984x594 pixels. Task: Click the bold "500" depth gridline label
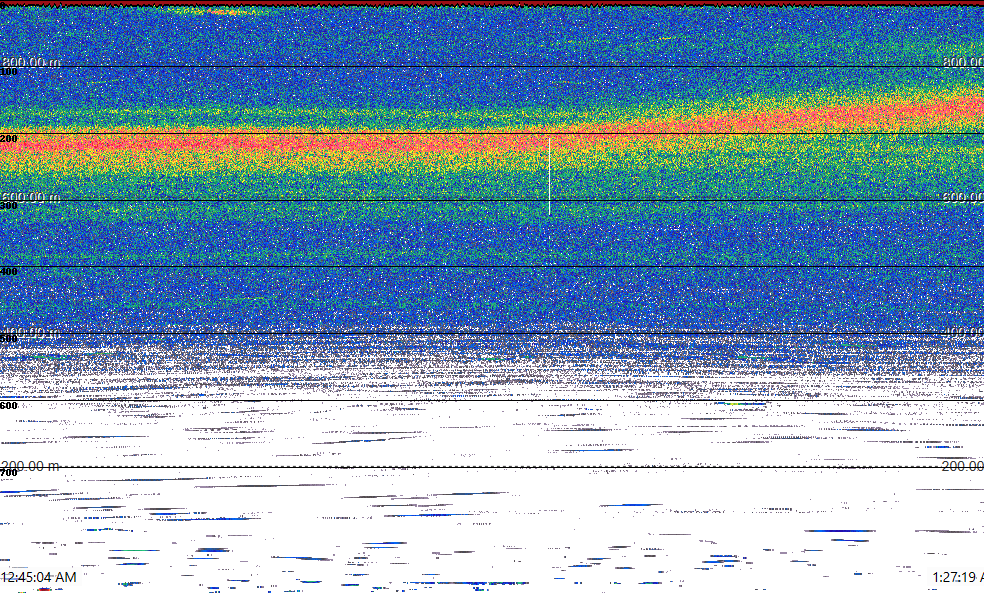pos(9,339)
